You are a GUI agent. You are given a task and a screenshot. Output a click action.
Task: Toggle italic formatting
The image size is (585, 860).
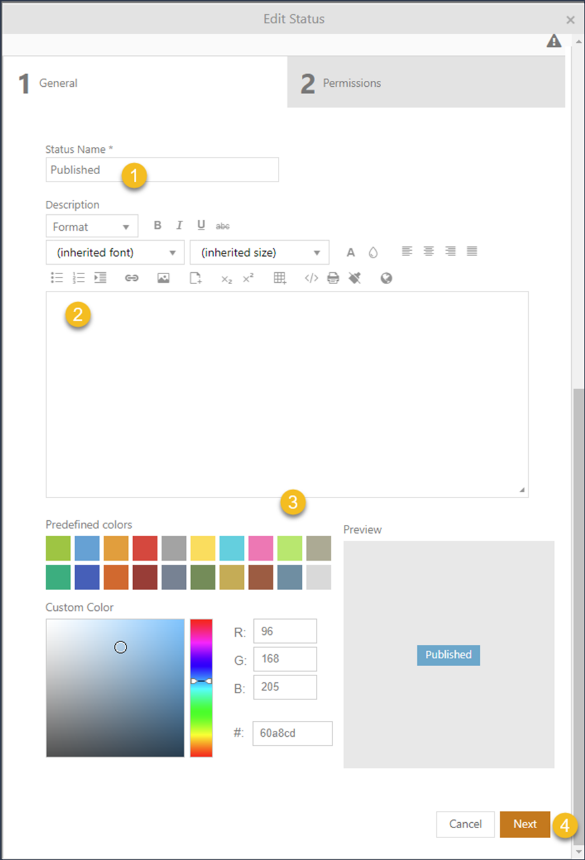(179, 225)
